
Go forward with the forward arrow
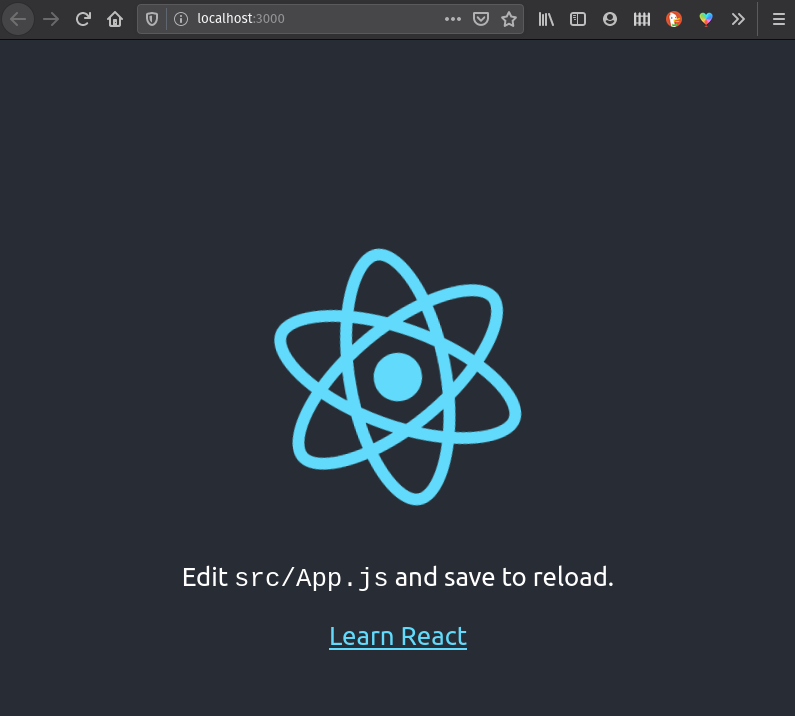[x=51, y=19]
